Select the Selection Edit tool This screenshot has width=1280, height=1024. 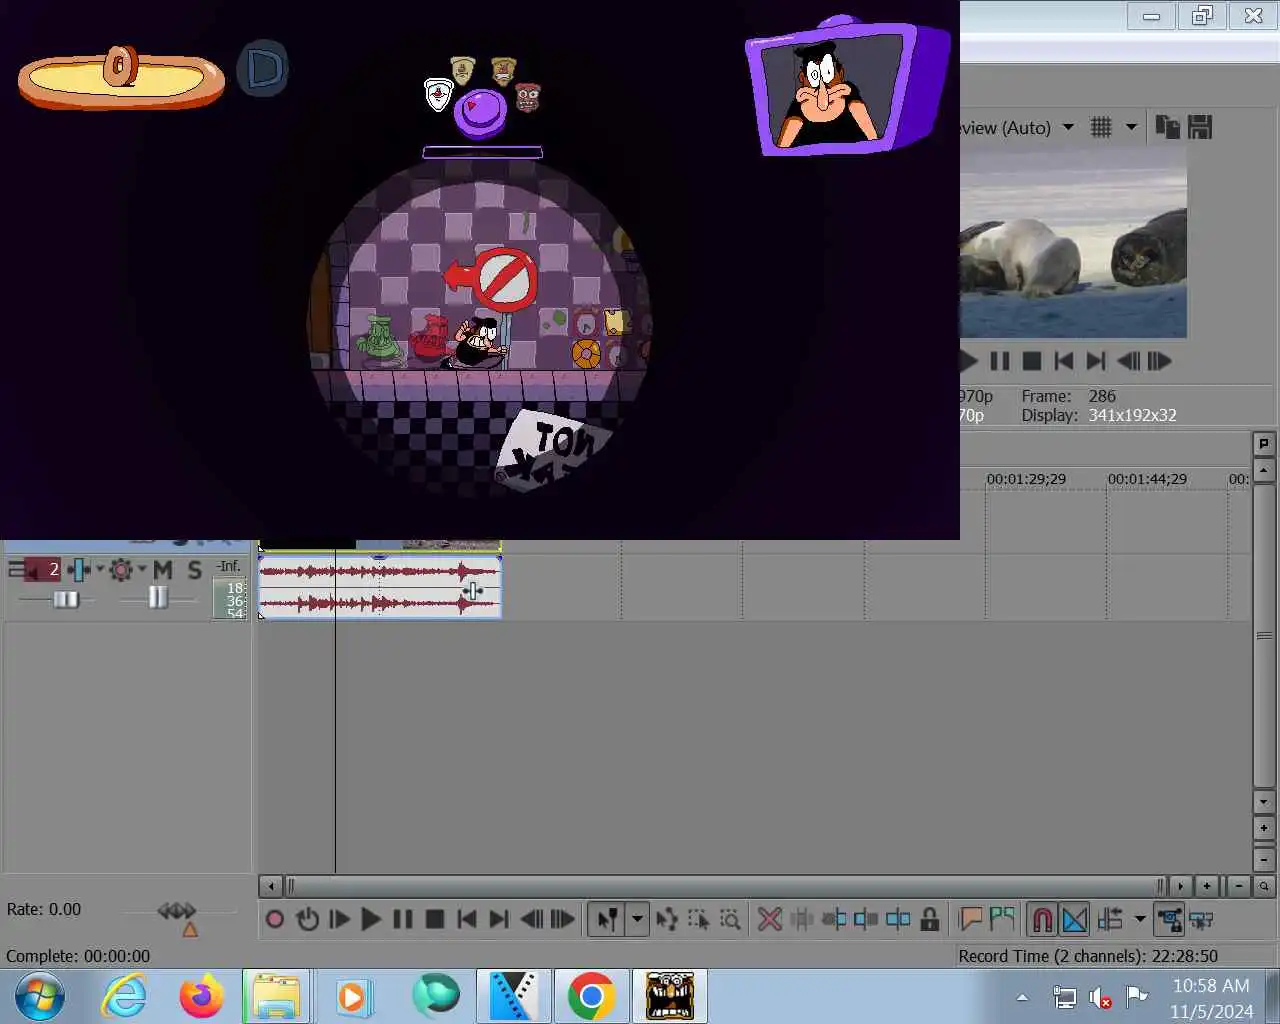point(699,919)
